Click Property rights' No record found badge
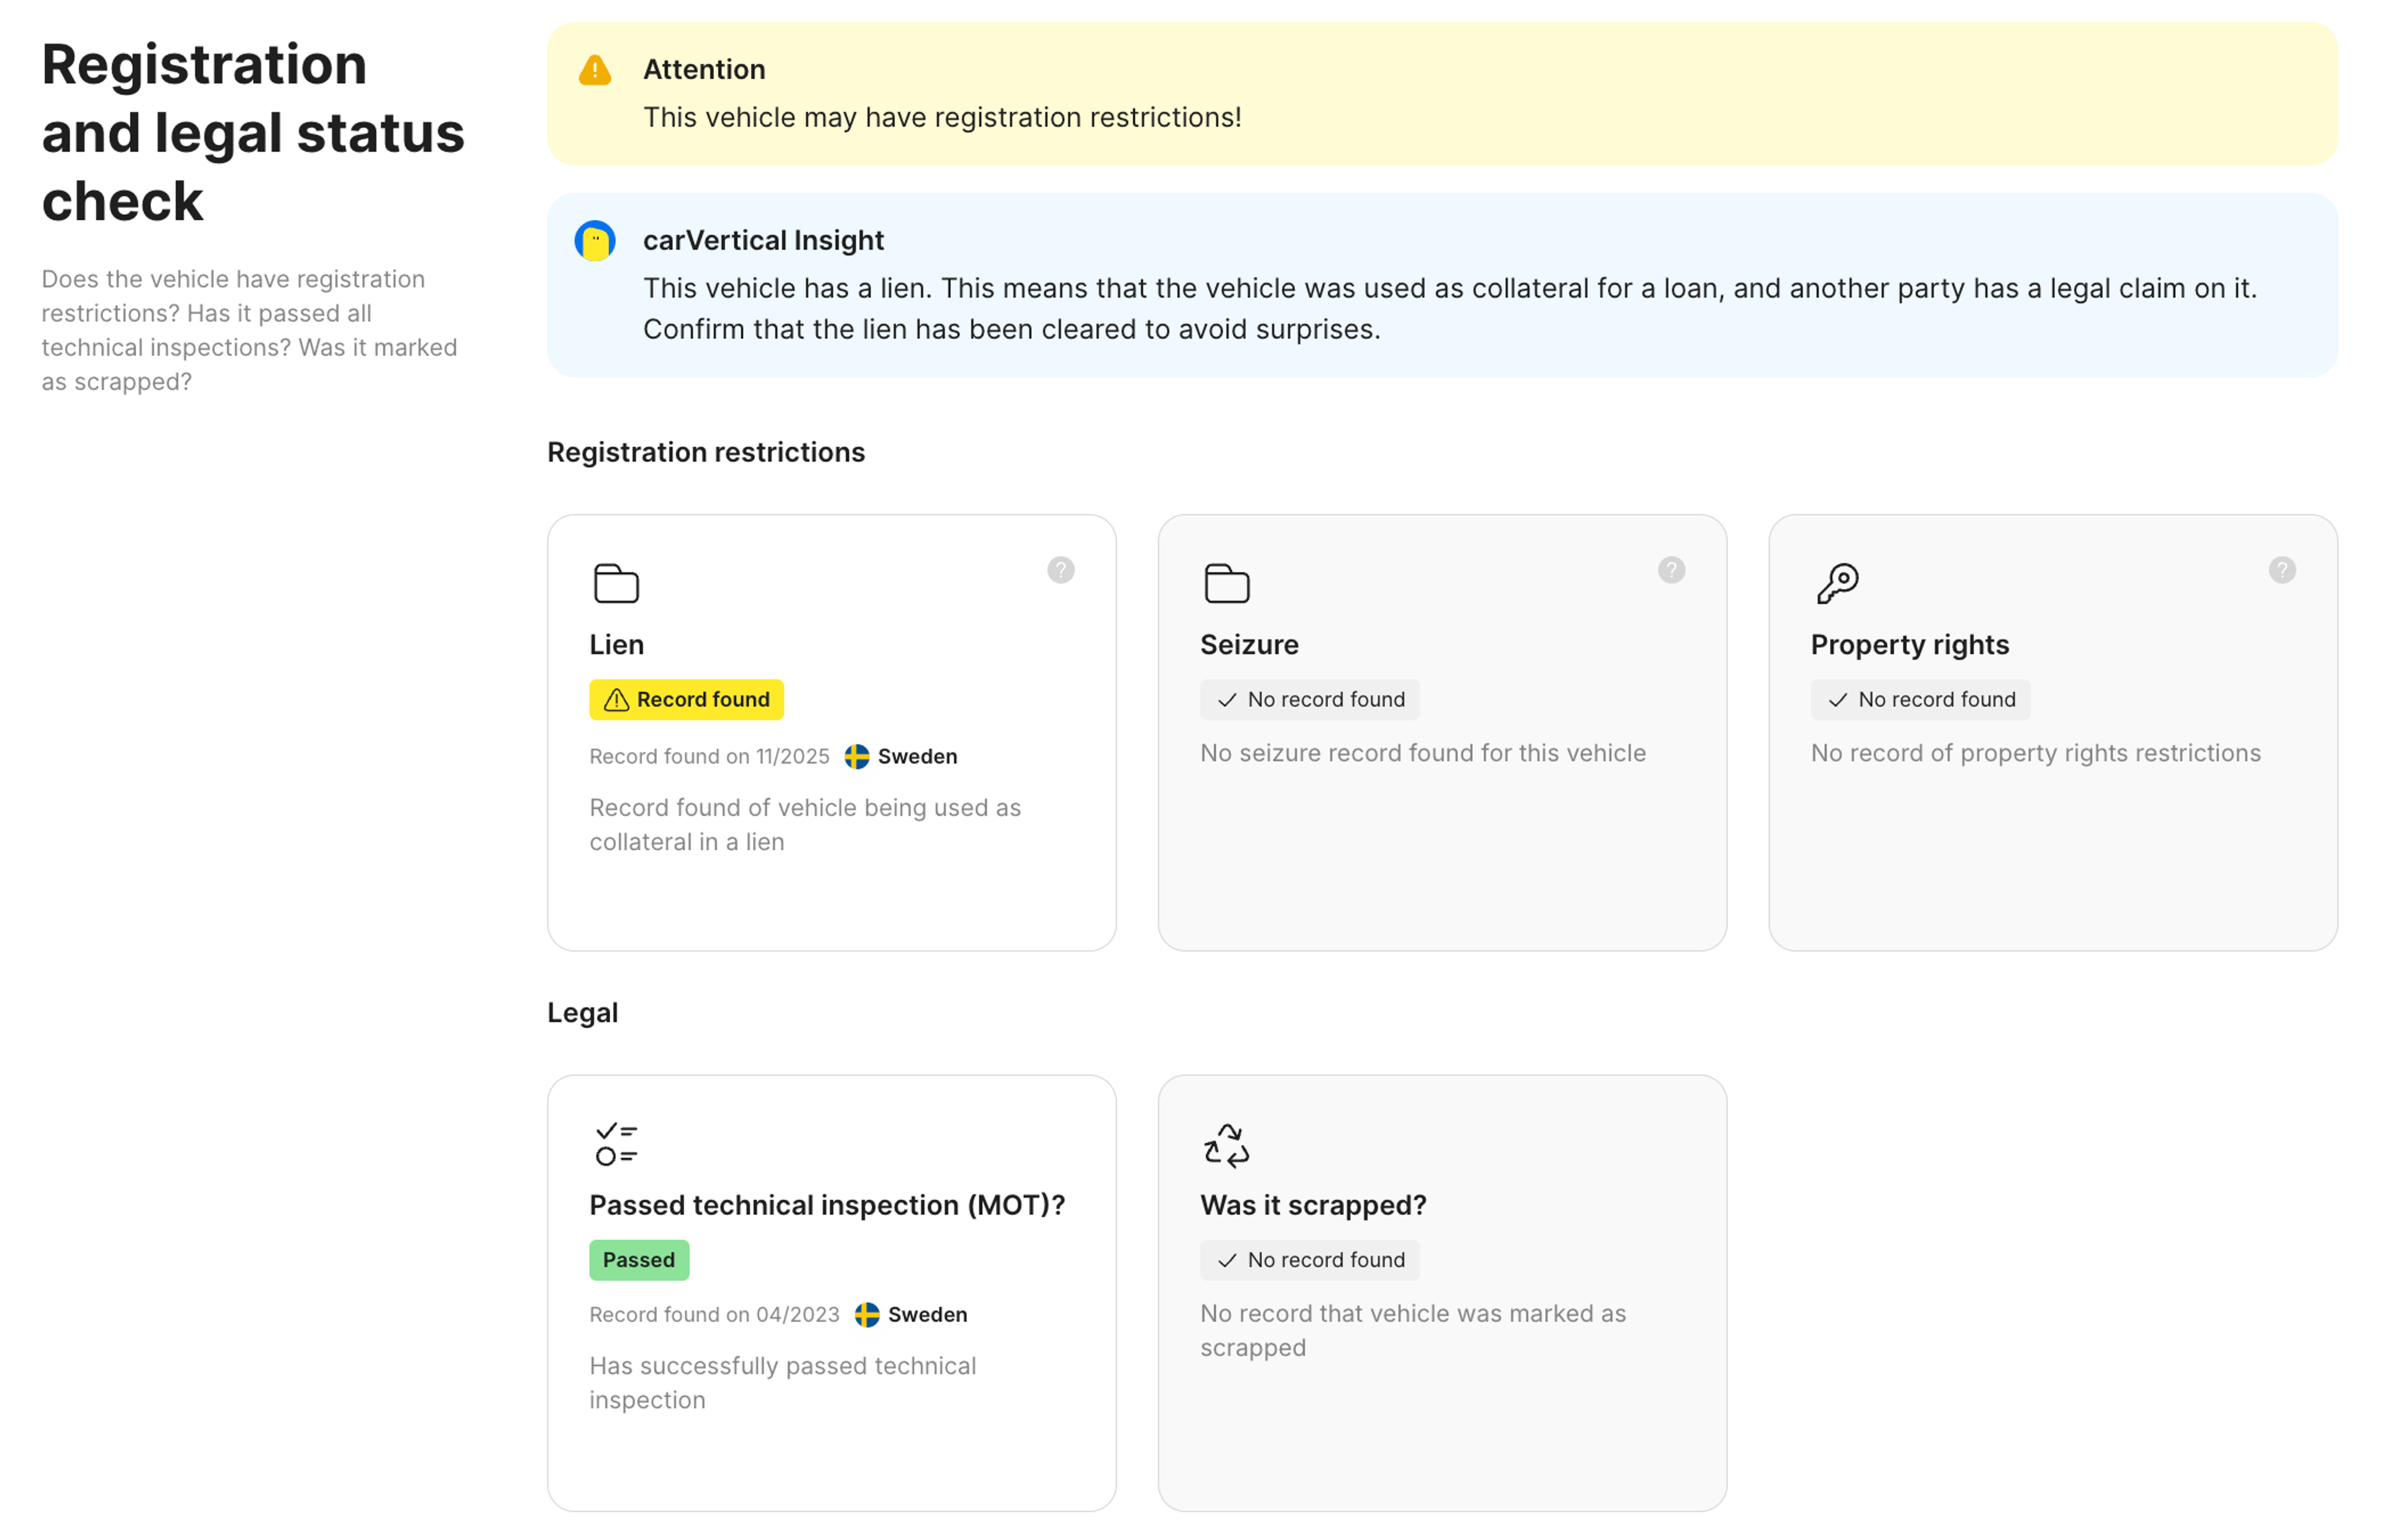2386x1540 pixels. point(1920,699)
